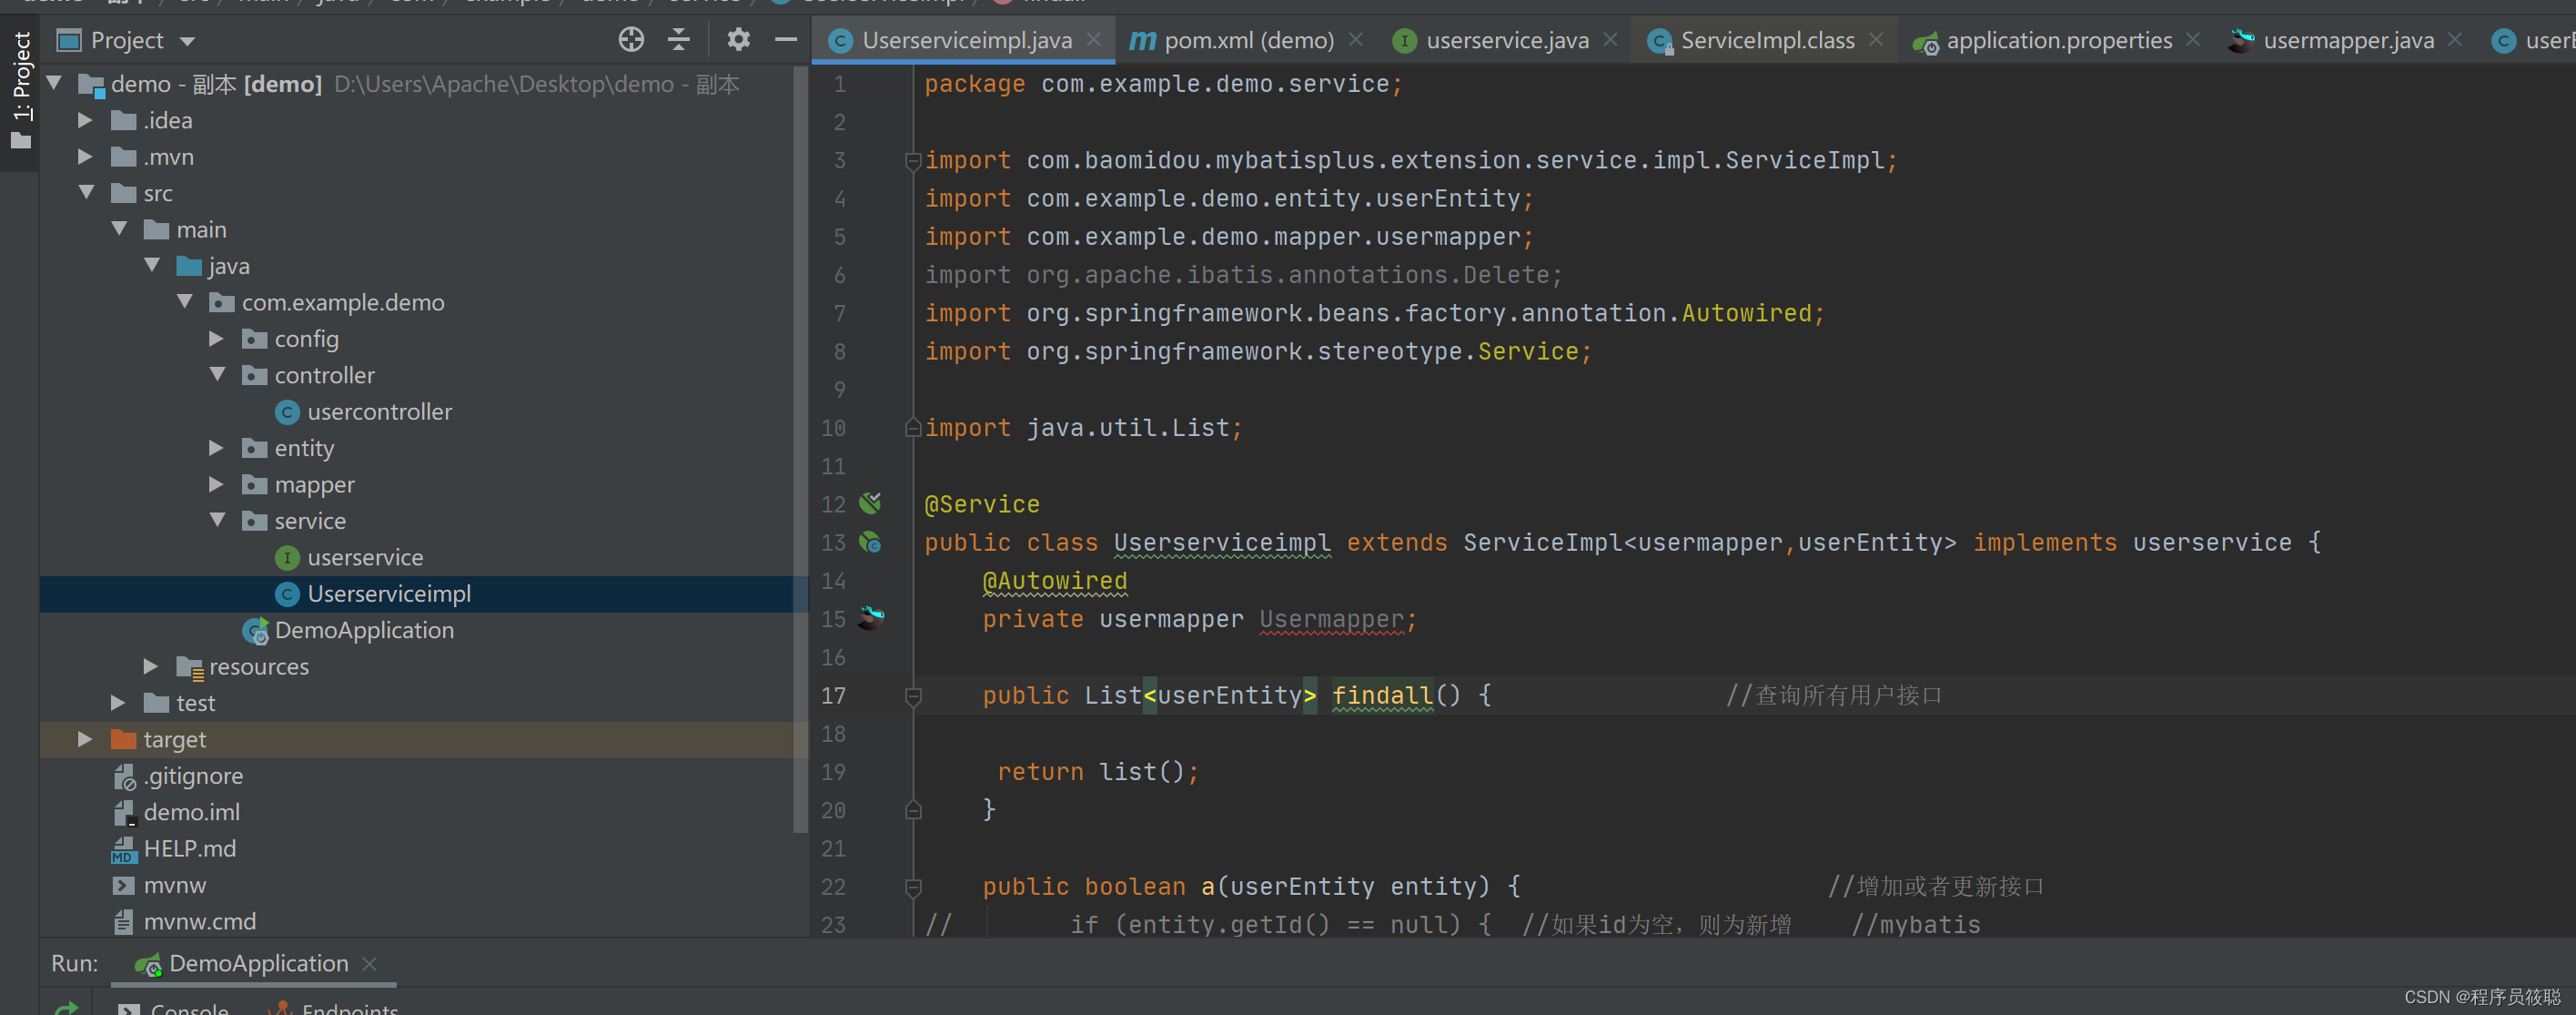This screenshot has height=1015, width=2576.
Task: Click the Project tree vertical scrollbar
Action: pyautogui.click(x=799, y=450)
